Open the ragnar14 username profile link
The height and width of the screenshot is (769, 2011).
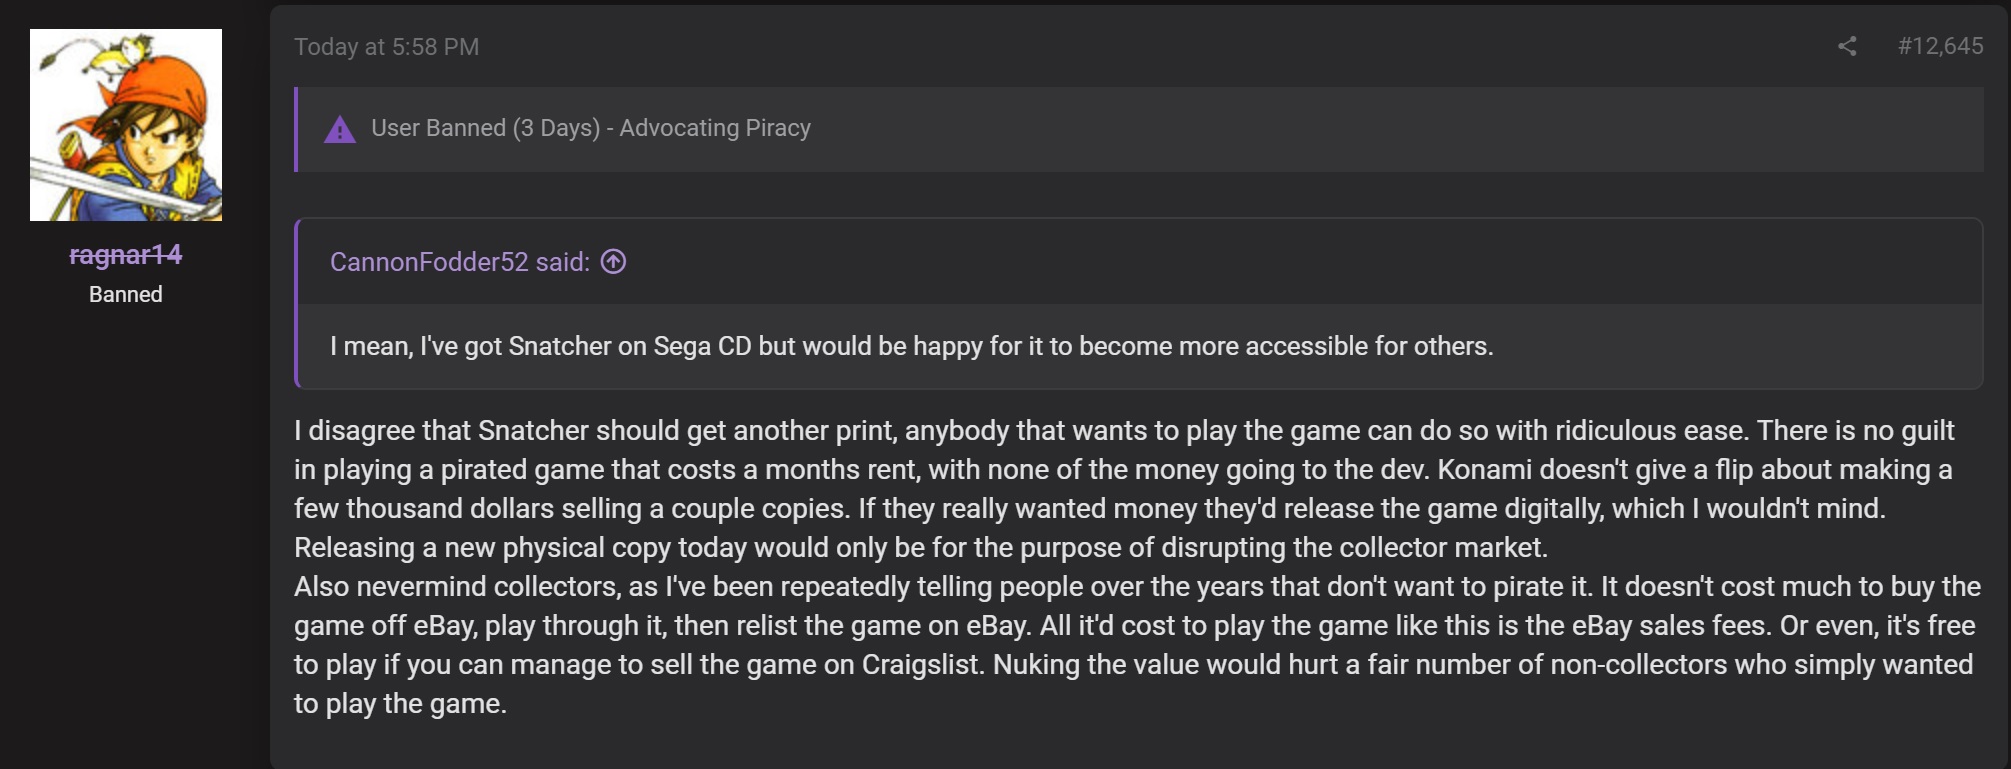[x=126, y=255]
